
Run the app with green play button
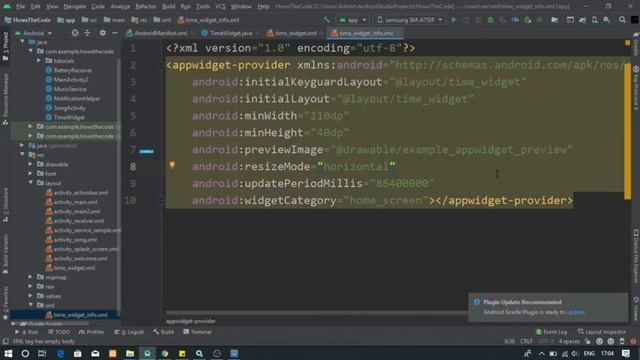pyautogui.click(x=454, y=20)
